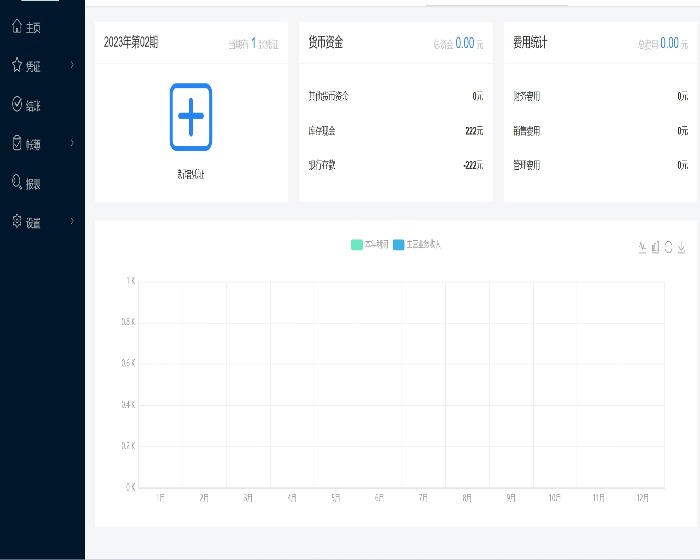Open the 报表 reports menu item
This screenshot has height=560, width=700.
point(26,183)
